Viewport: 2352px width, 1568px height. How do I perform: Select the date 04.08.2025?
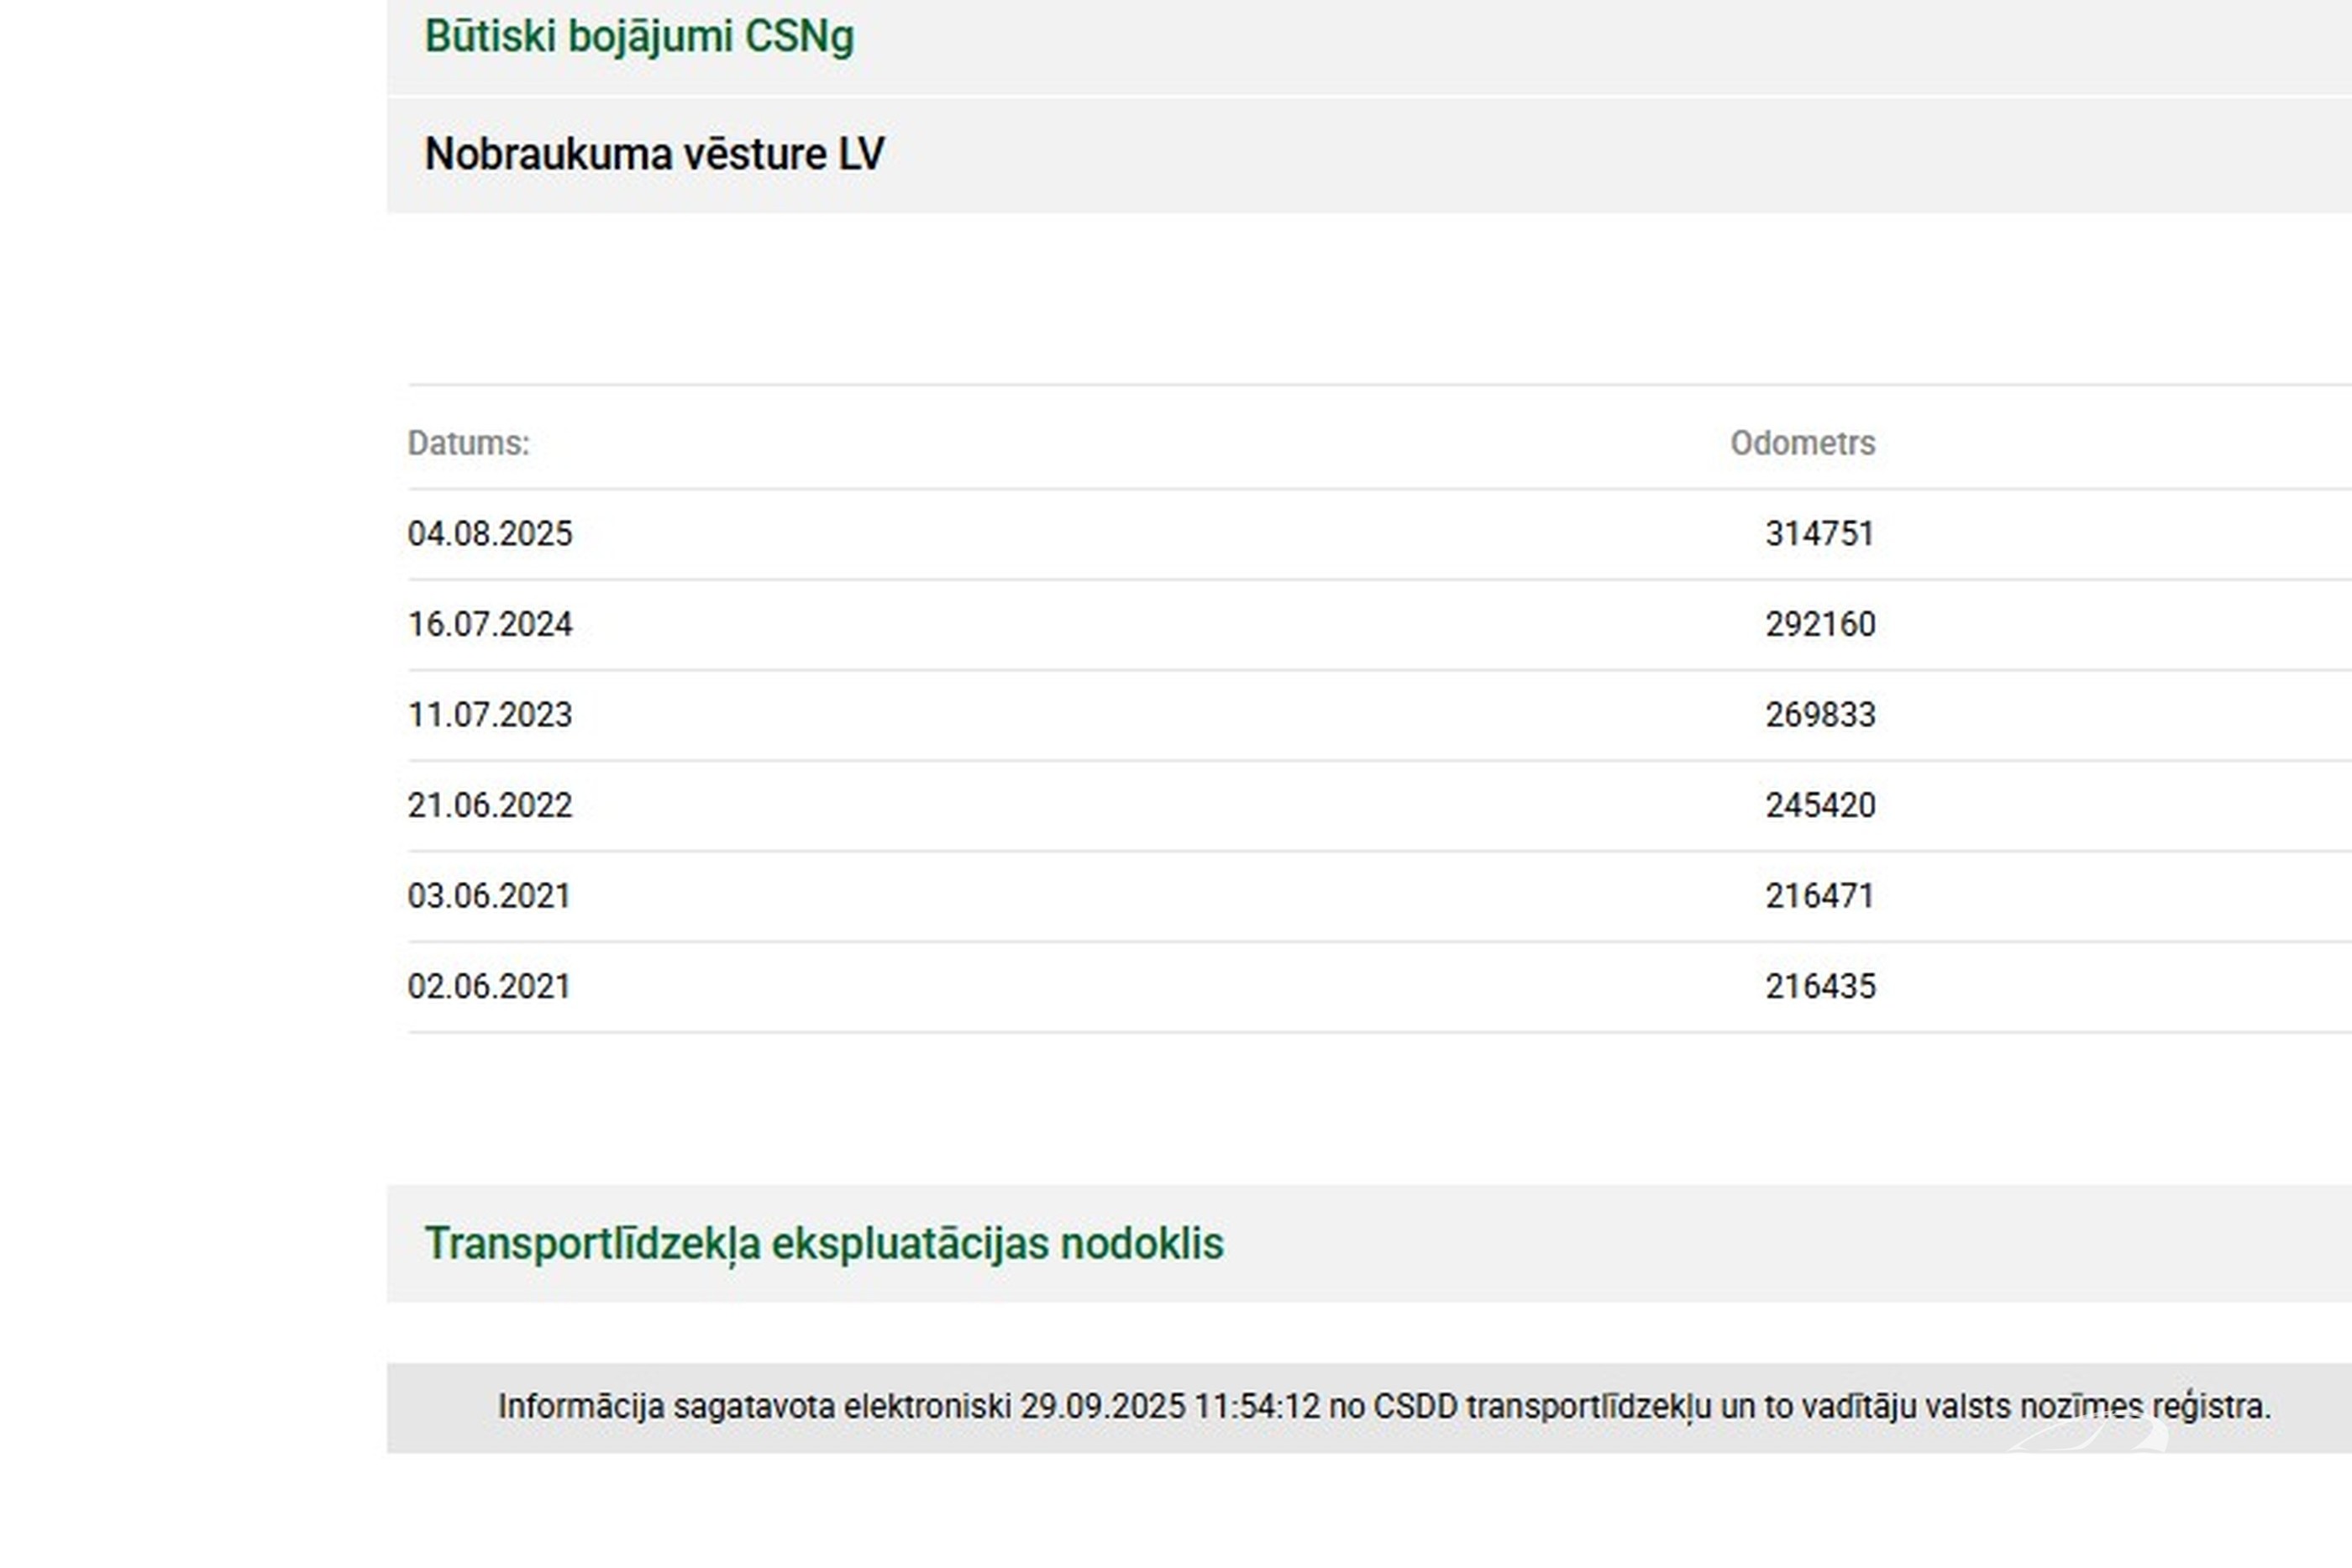490,534
